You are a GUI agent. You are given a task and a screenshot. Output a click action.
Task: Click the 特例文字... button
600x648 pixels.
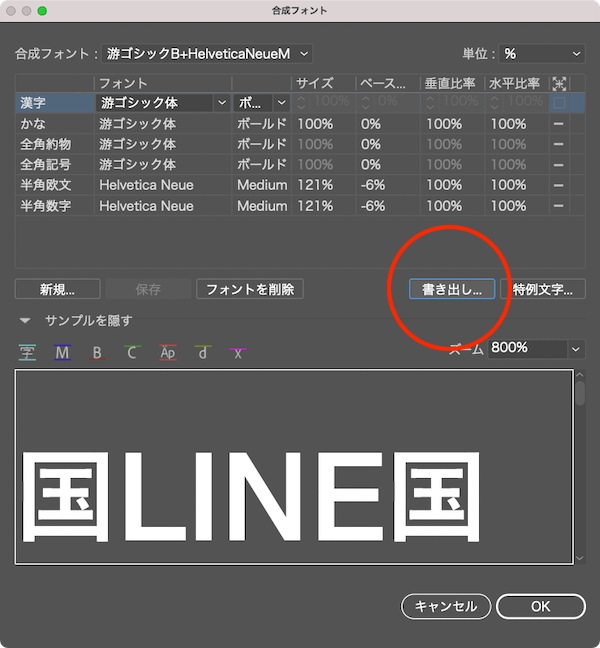tap(543, 289)
